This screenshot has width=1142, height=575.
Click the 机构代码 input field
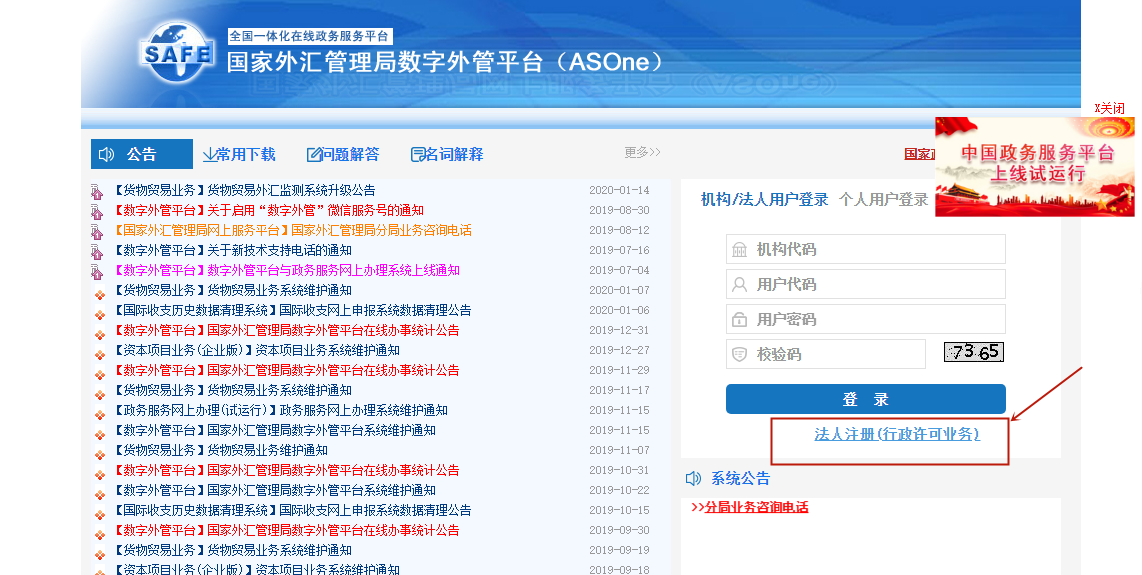click(x=865, y=249)
